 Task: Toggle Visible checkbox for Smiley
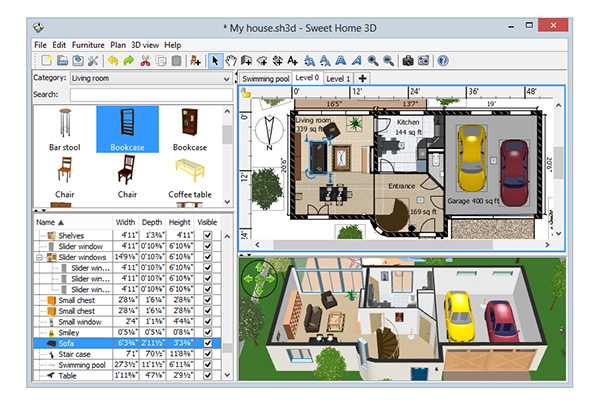[x=208, y=331]
